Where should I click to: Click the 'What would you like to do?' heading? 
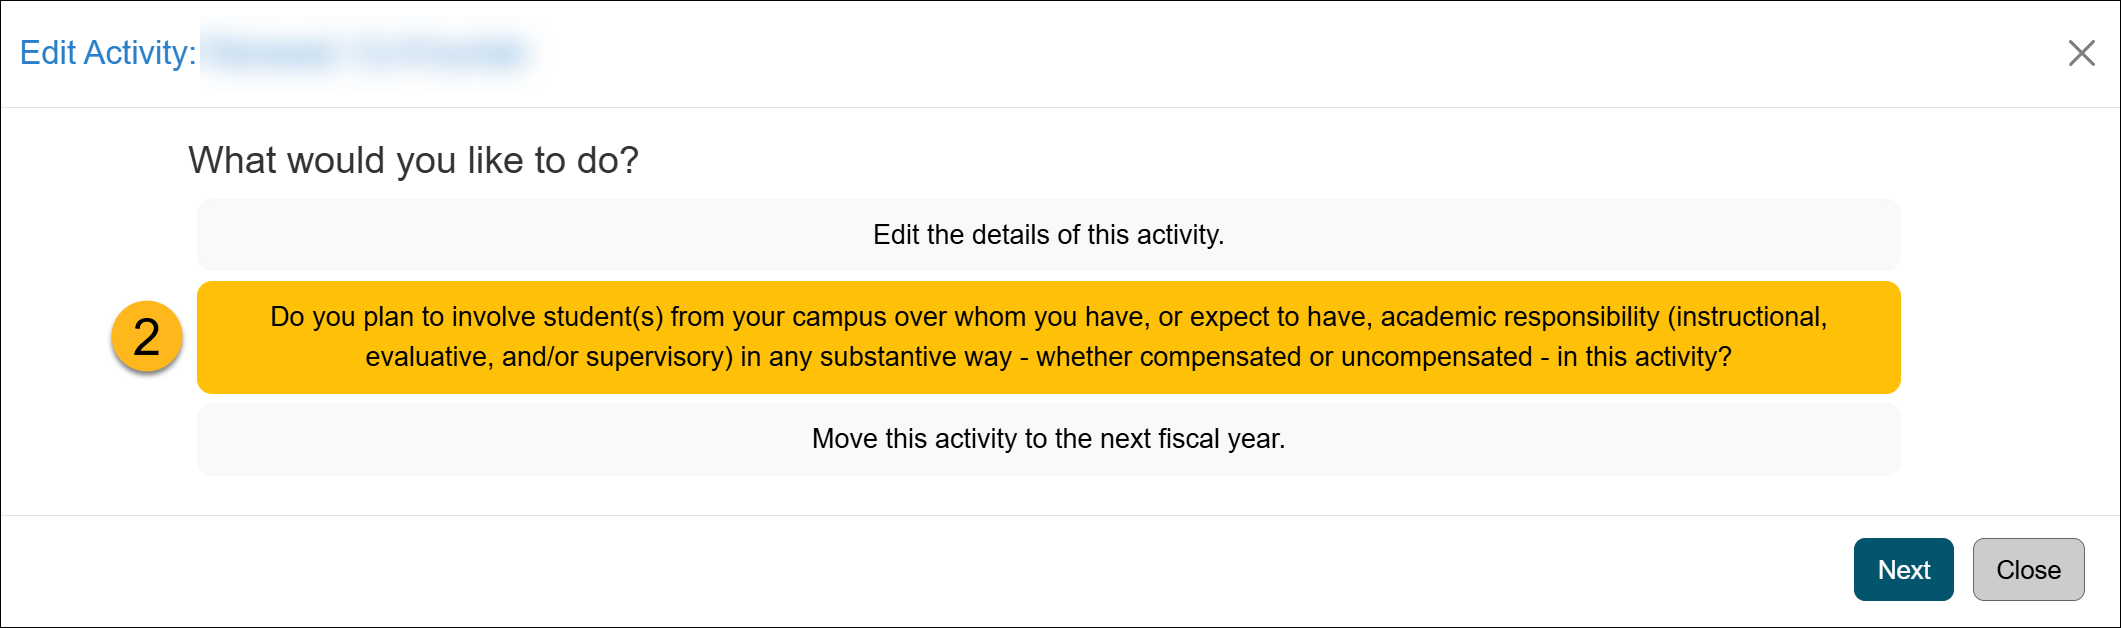coord(413,160)
